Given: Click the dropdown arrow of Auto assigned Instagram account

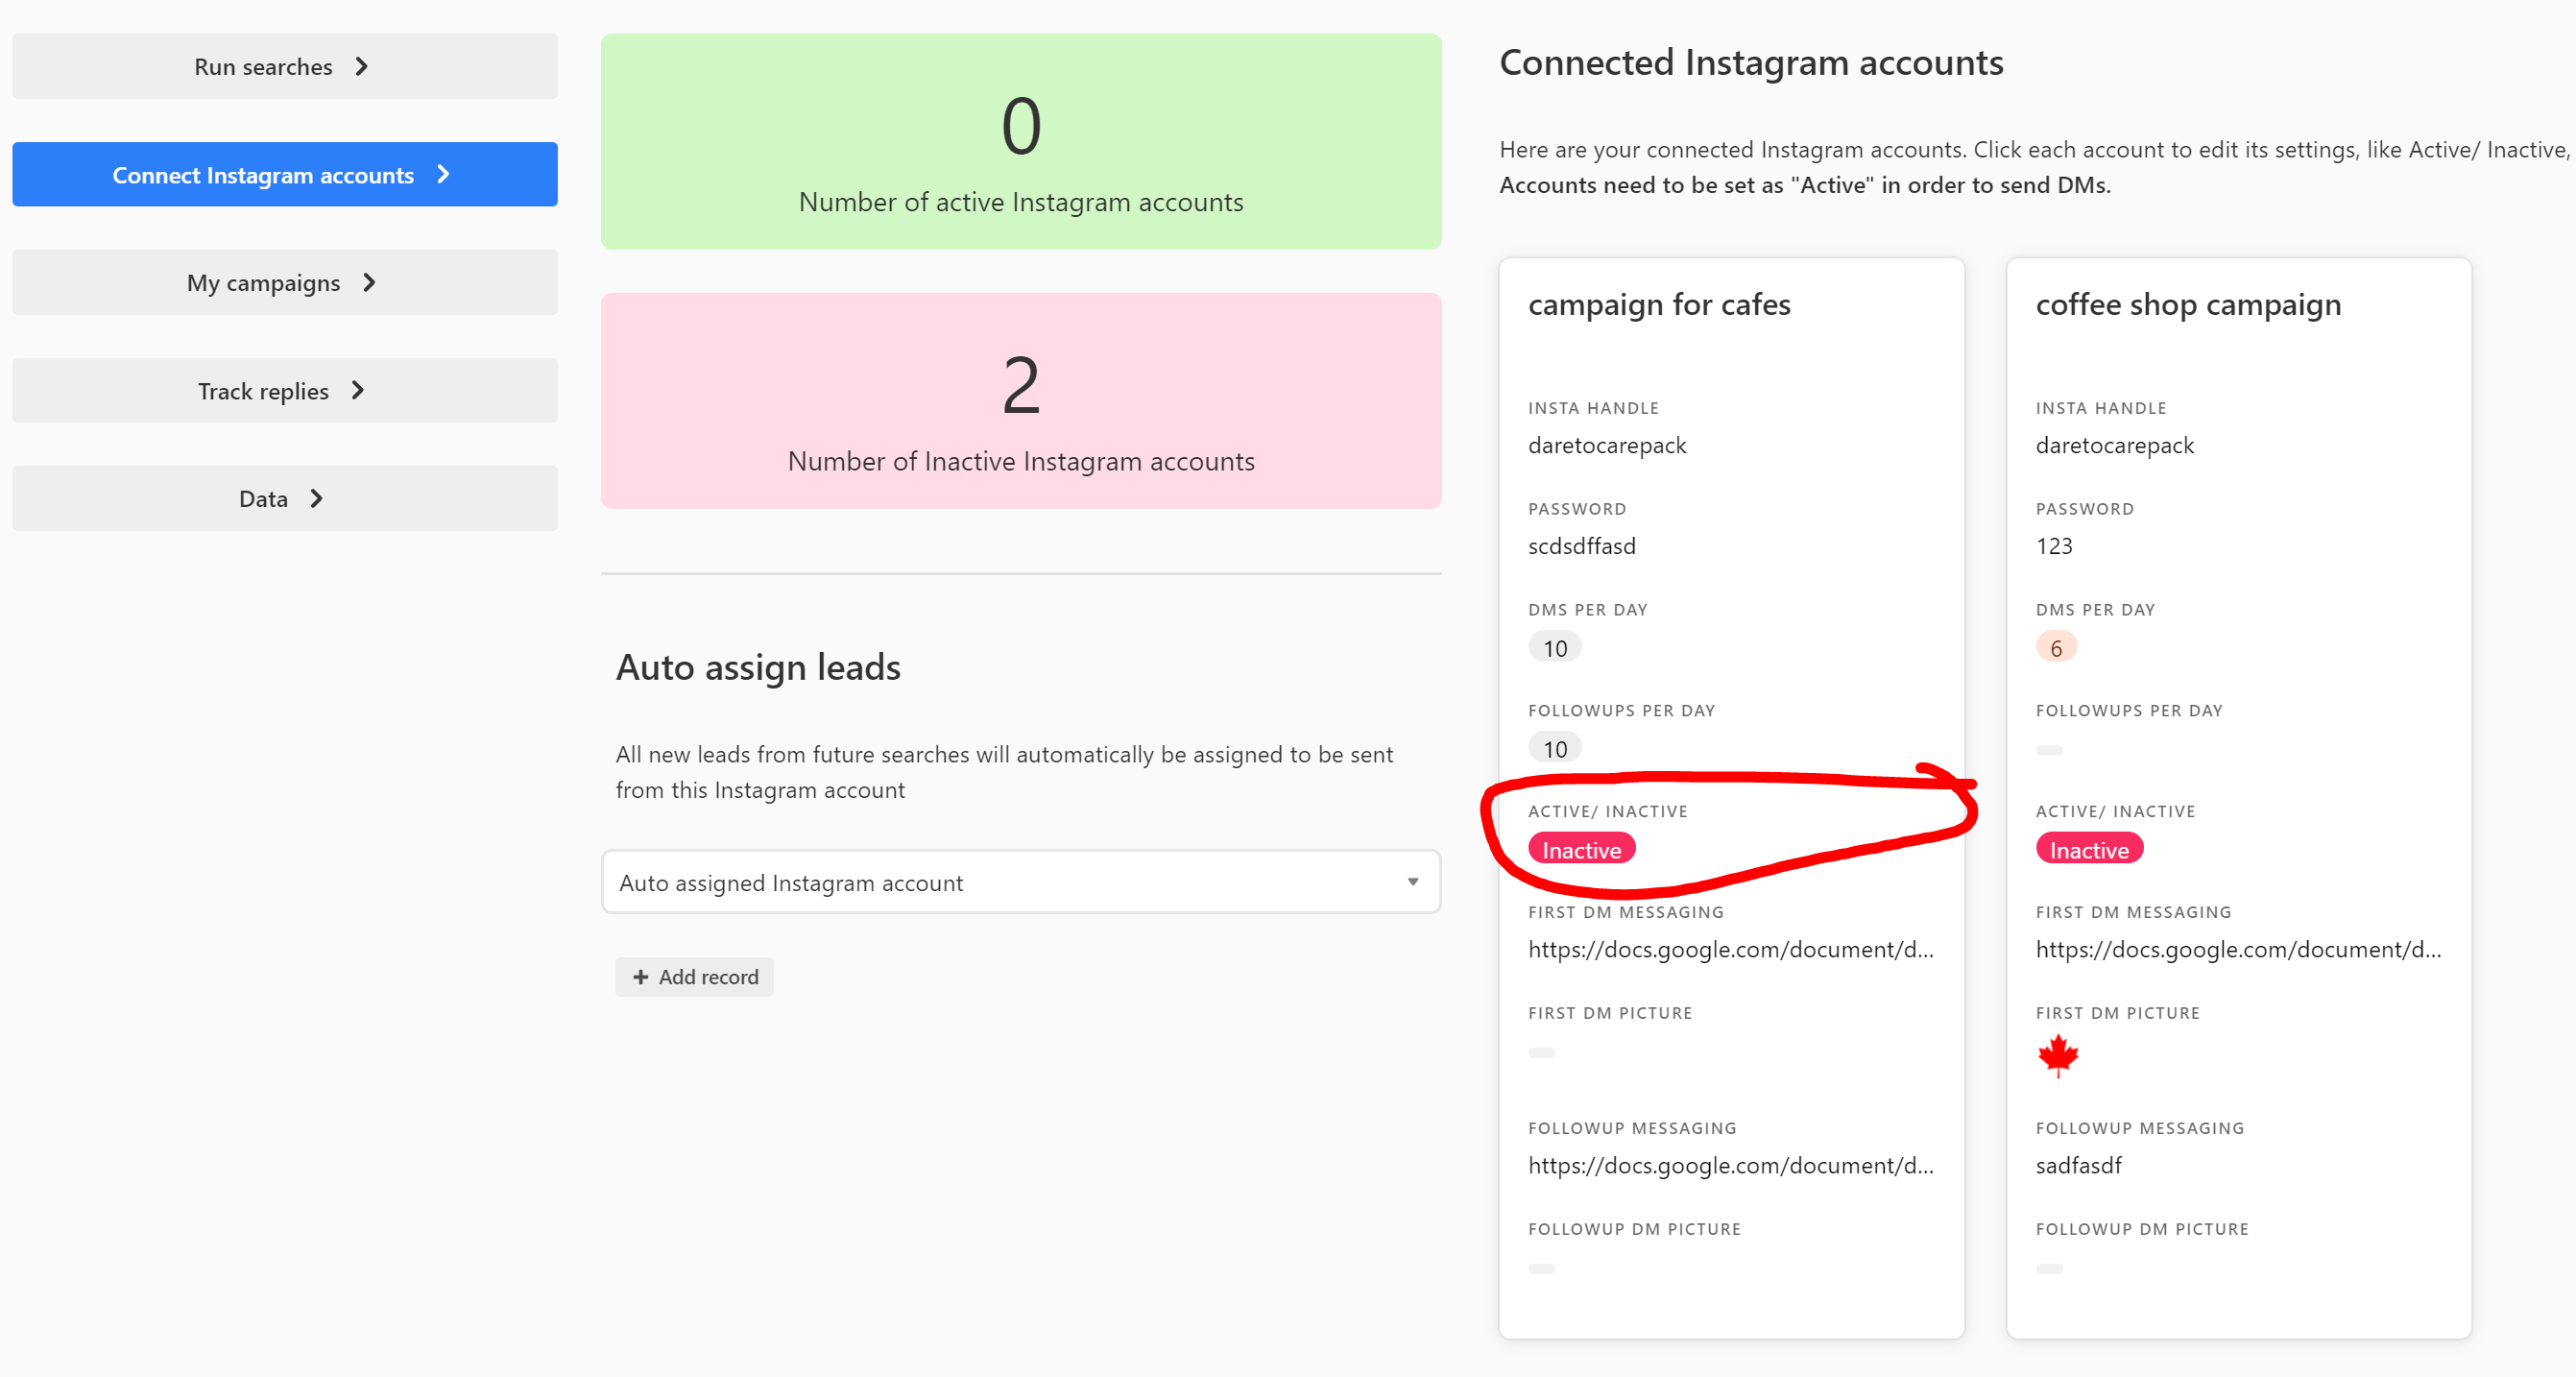Looking at the screenshot, I should point(1412,882).
